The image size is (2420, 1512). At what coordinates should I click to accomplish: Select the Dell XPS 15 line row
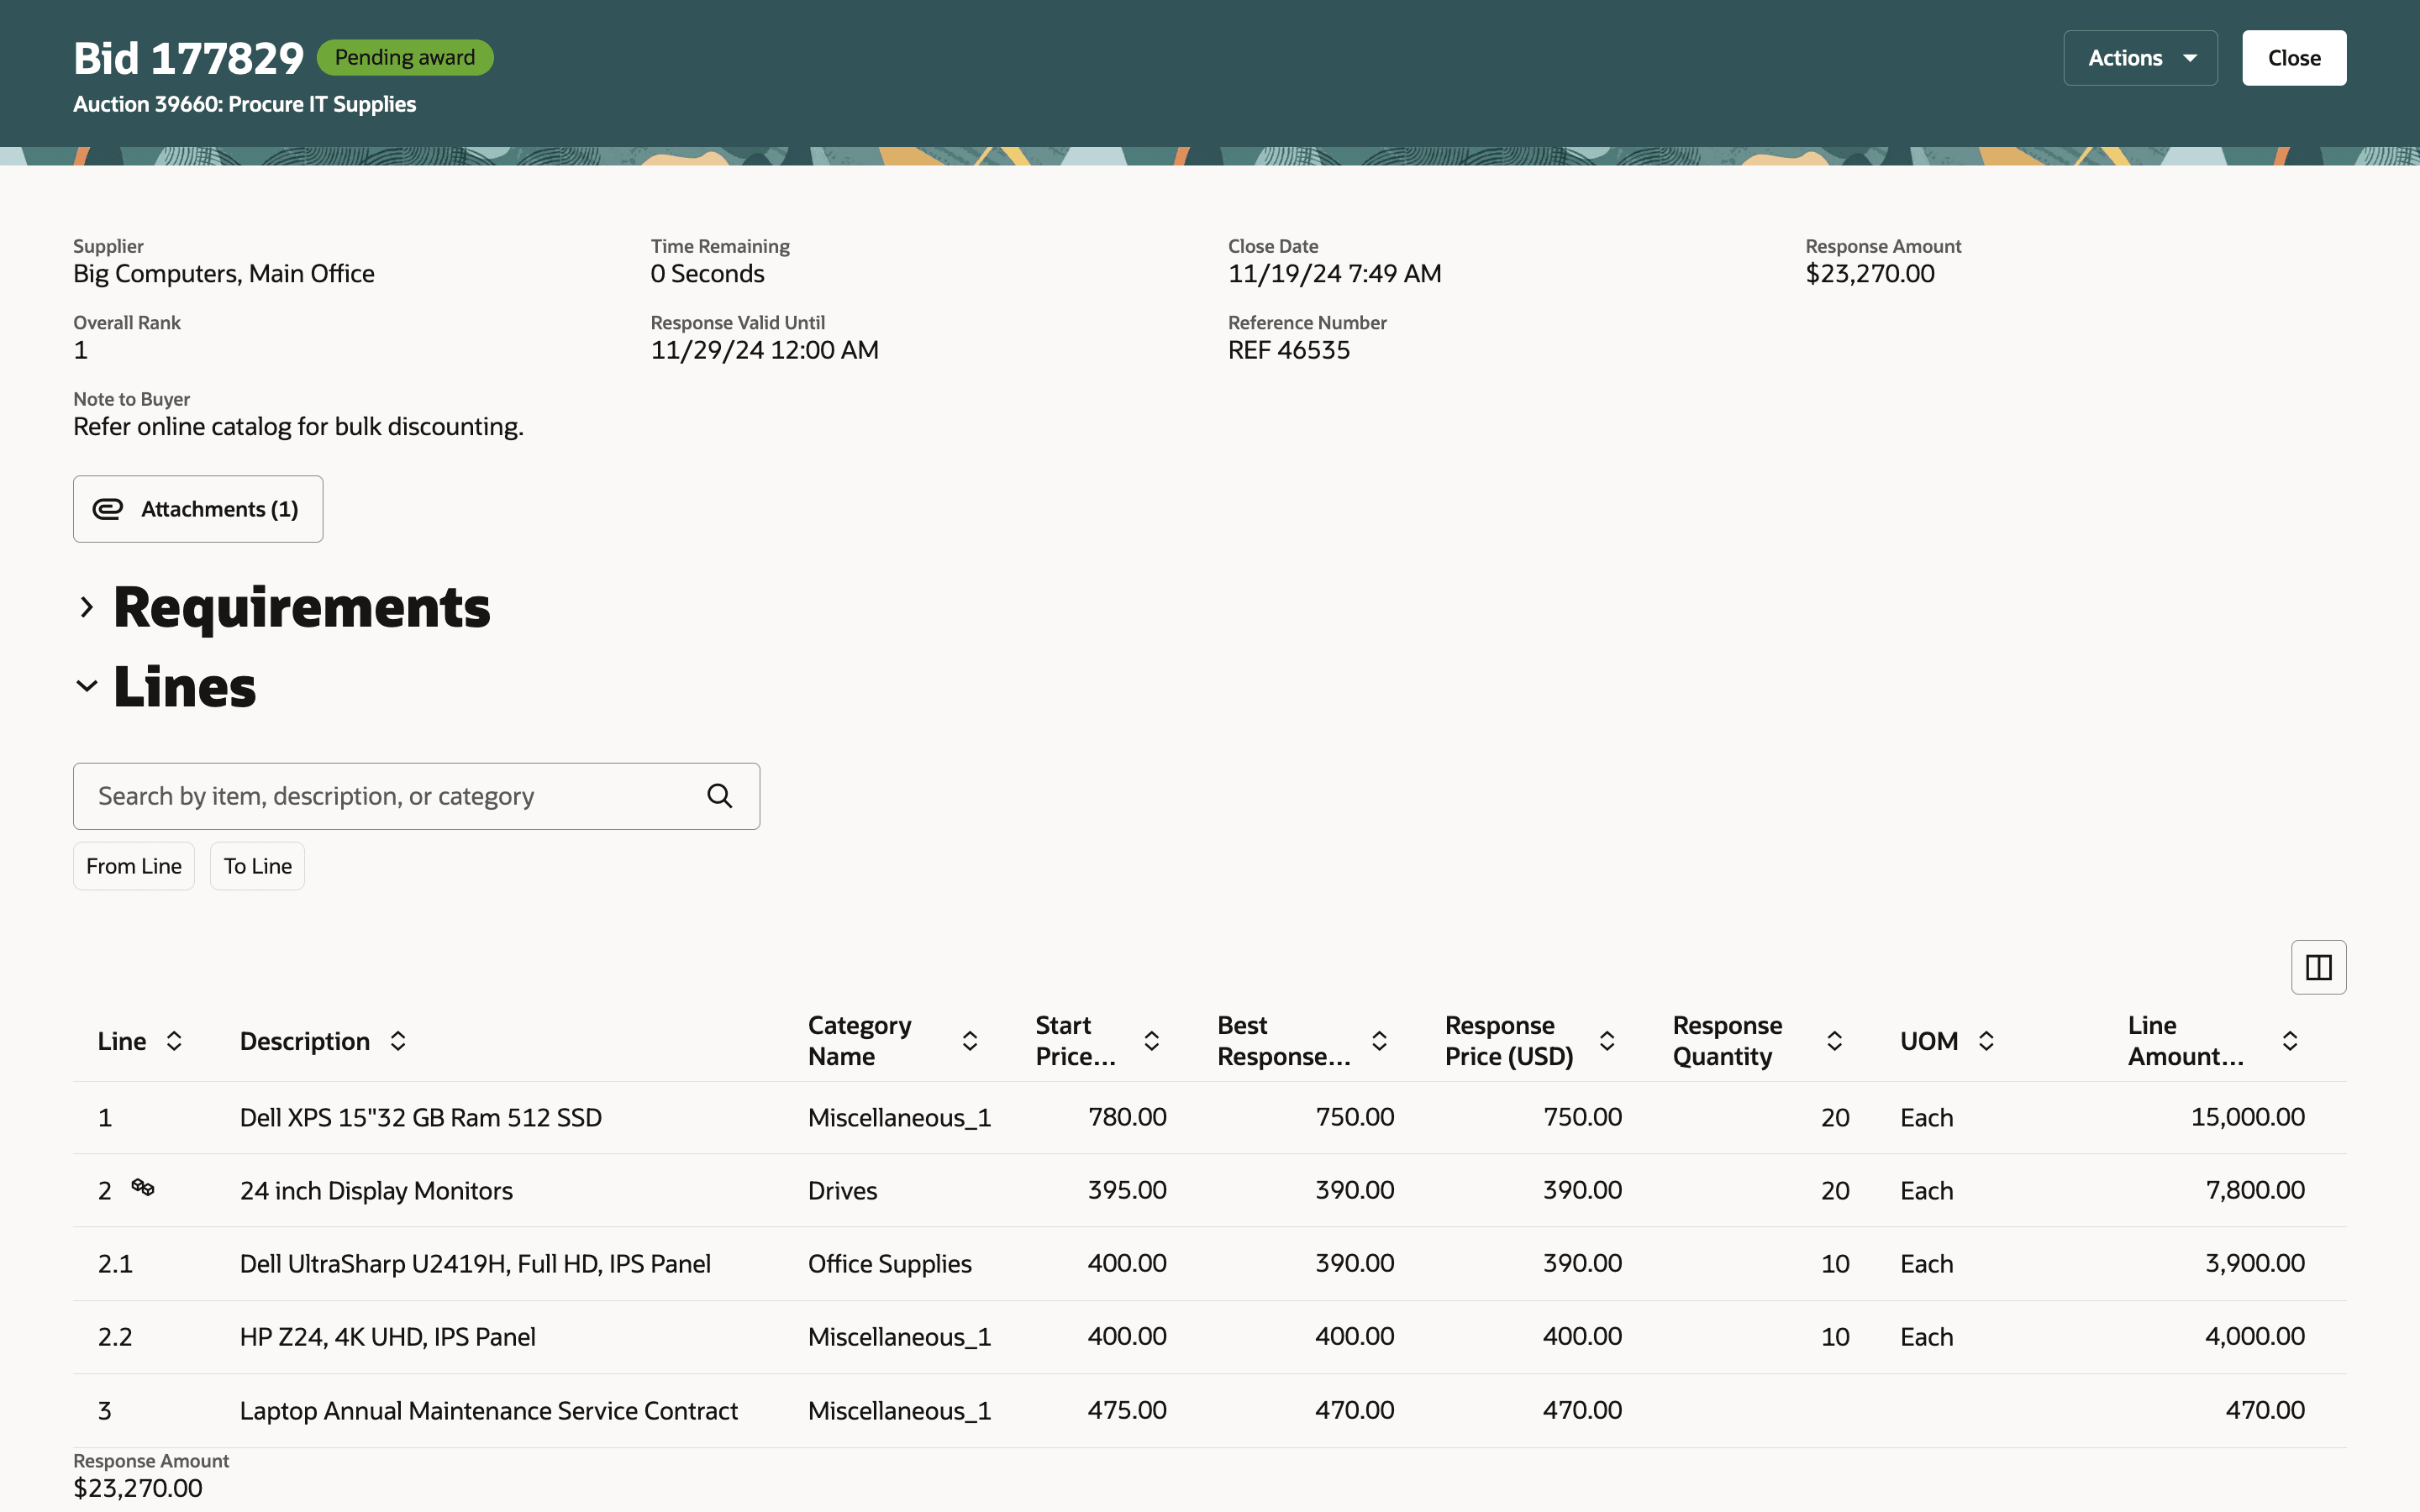click(420, 1117)
